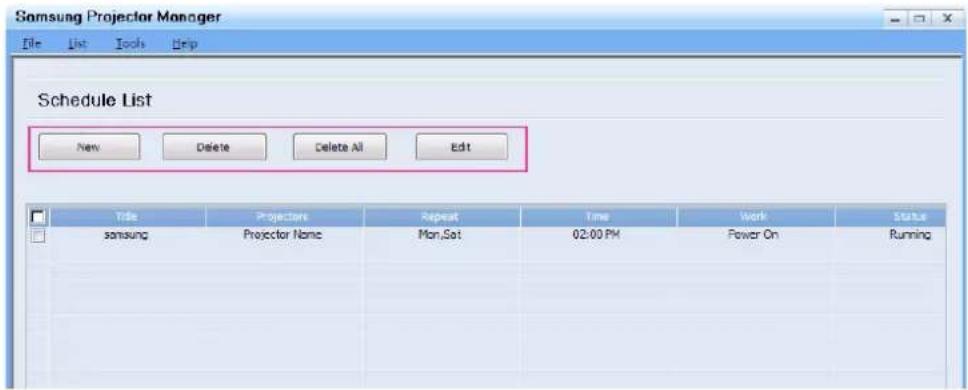Toggle the select-all checkbox in table header
Image resolution: width=968 pixels, height=390 pixels.
pos(38,217)
